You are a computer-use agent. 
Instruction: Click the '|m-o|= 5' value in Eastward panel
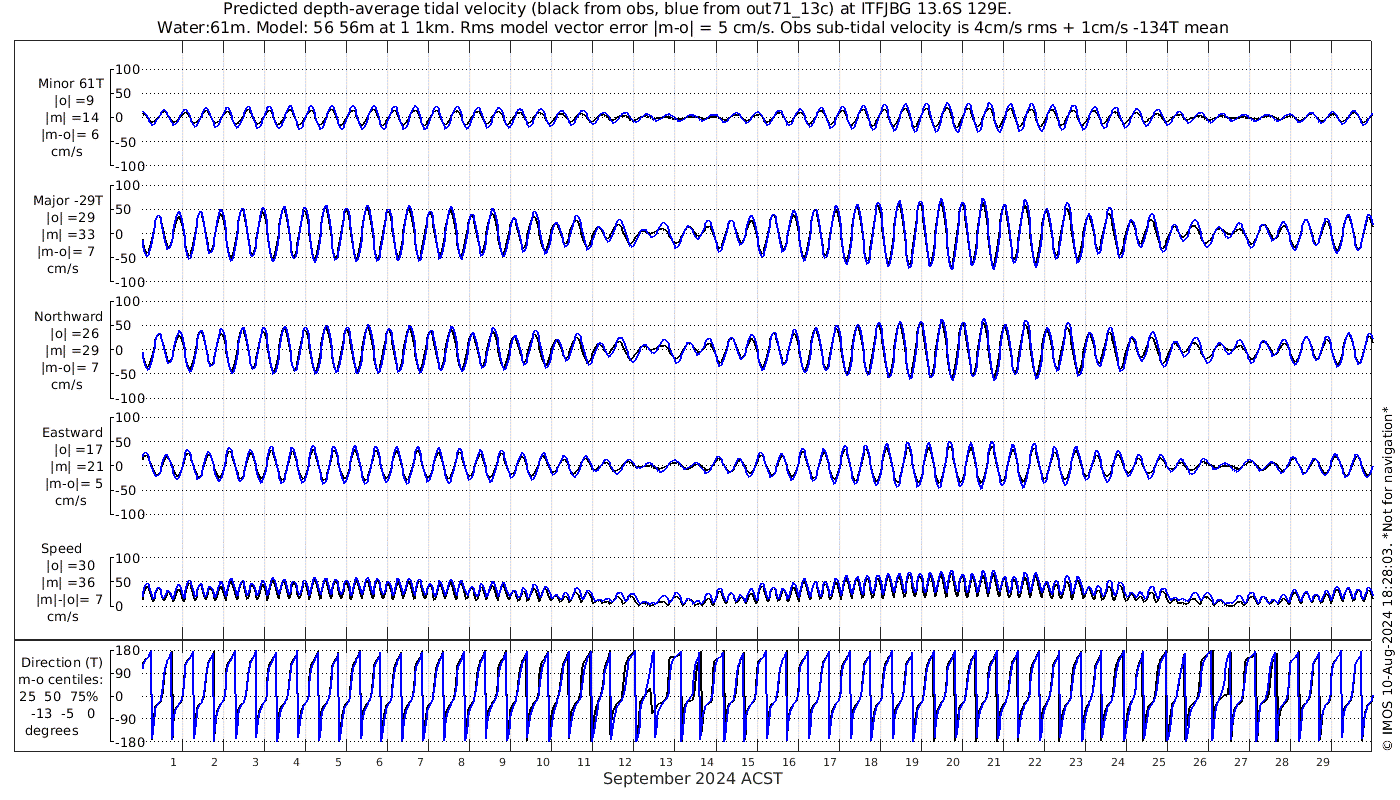73,483
